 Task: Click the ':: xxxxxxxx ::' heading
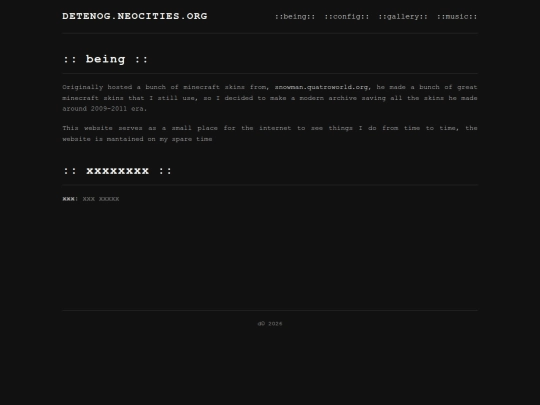[117, 170]
